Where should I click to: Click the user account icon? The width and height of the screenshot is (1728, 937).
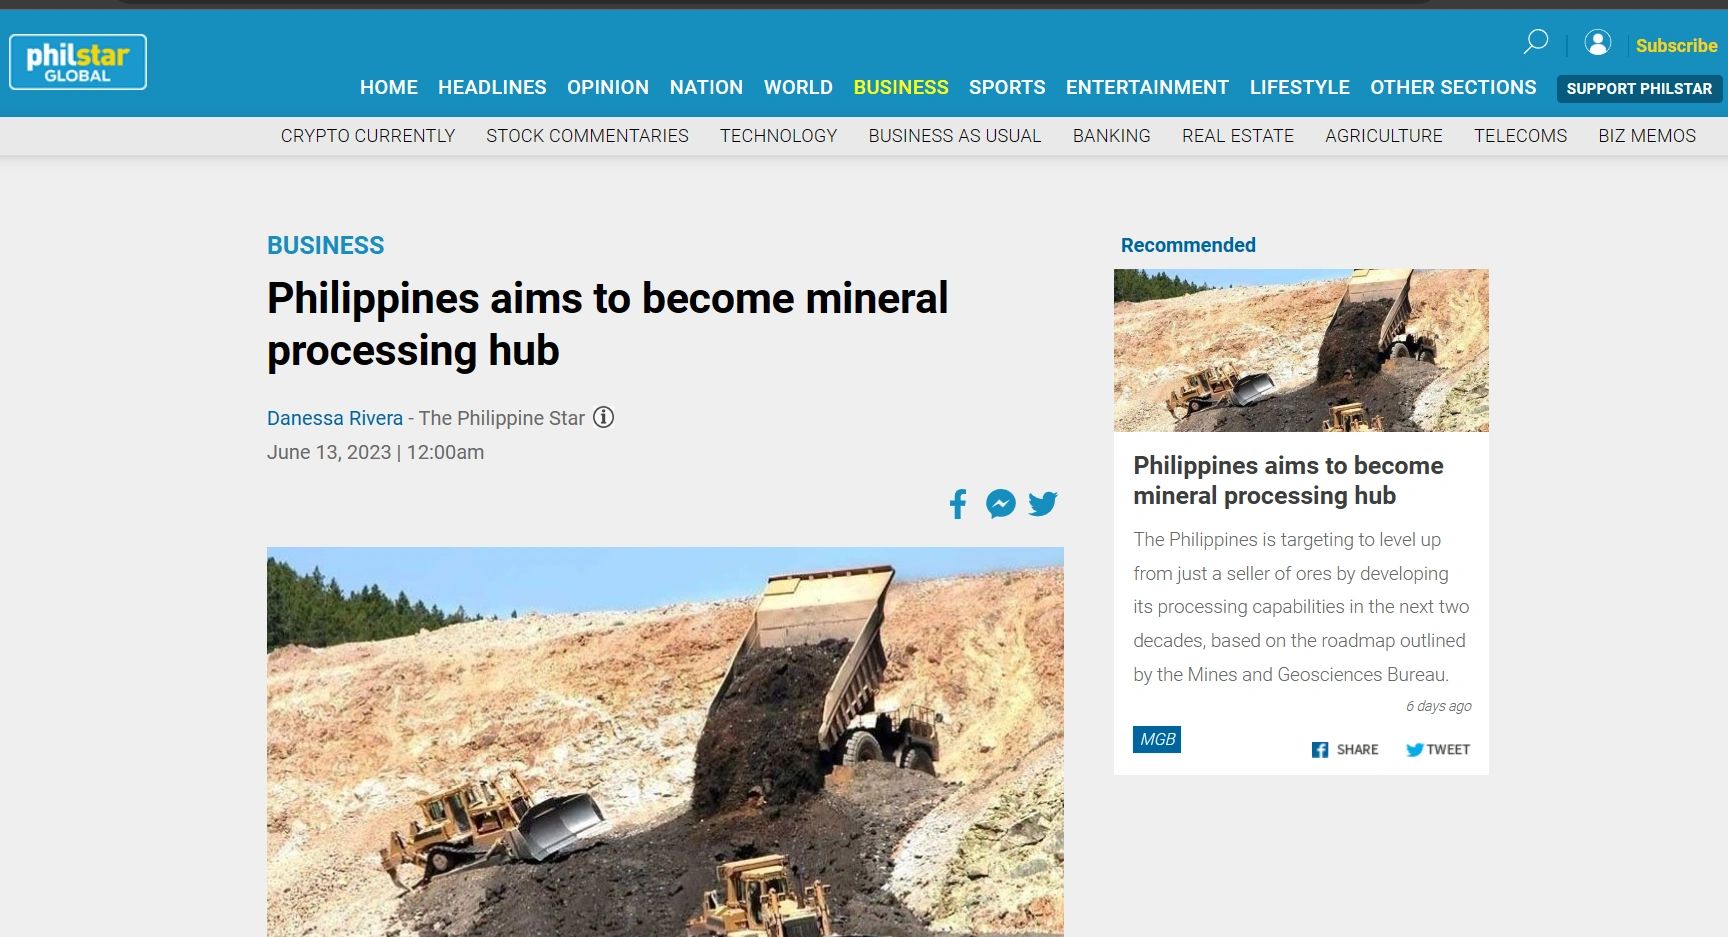tap(1597, 44)
